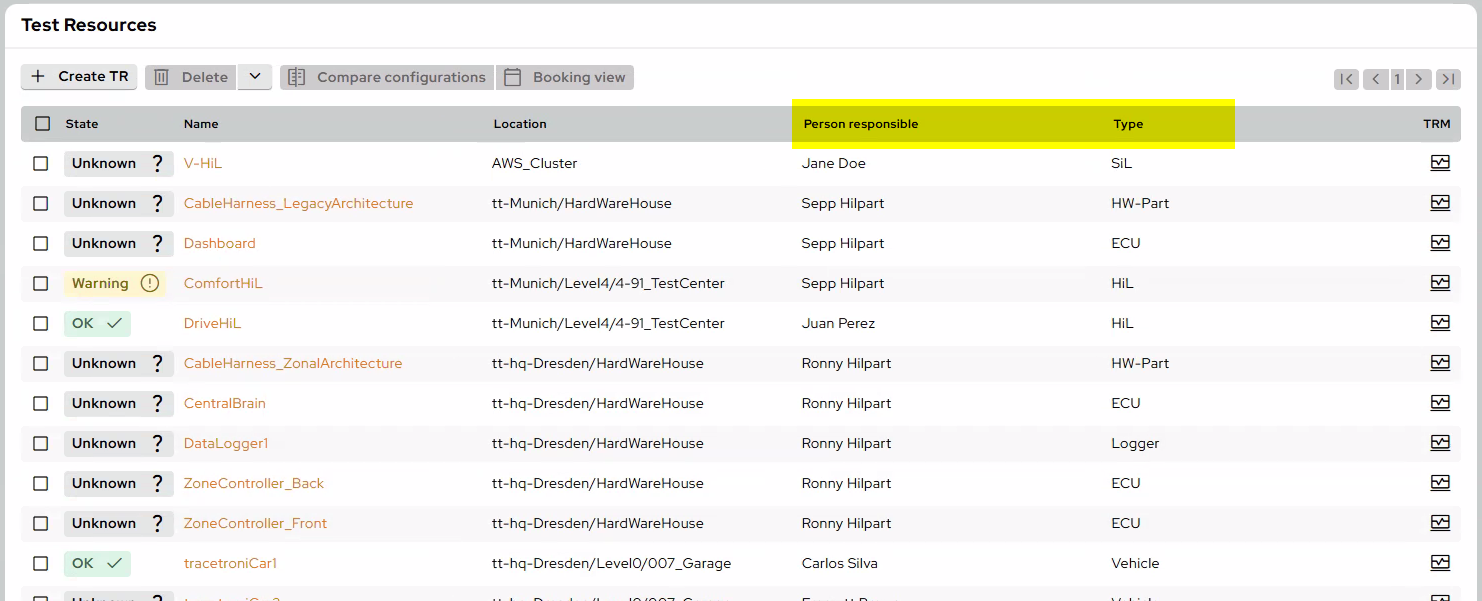The image size is (1482, 601).
Task: Check the DataLogger1 row checkbox
Action: pos(41,443)
